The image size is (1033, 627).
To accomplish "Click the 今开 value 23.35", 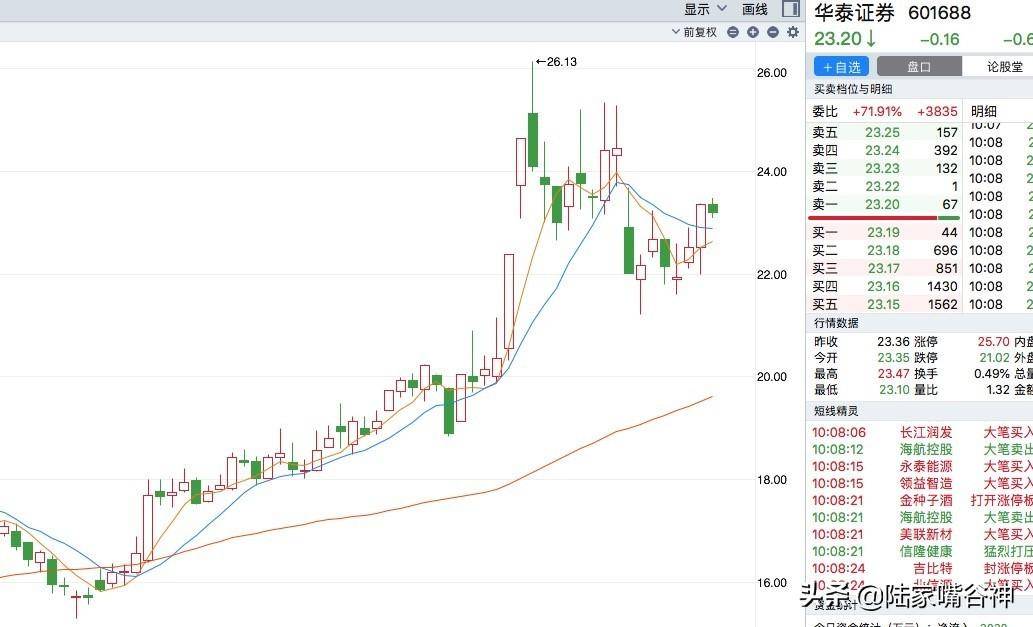I will 894,358.
